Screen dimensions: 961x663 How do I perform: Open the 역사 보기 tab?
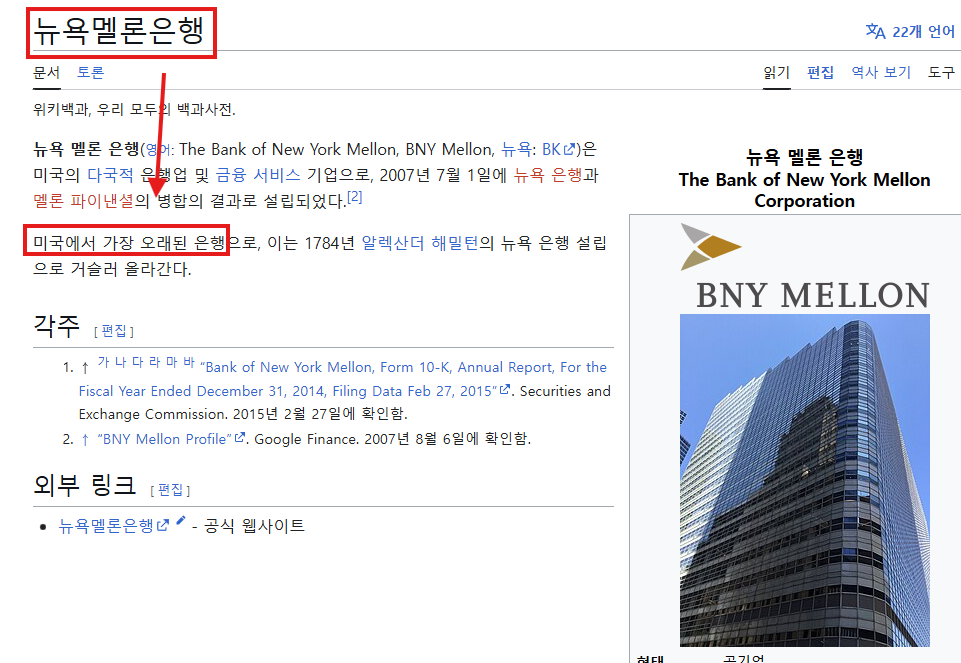(x=881, y=72)
